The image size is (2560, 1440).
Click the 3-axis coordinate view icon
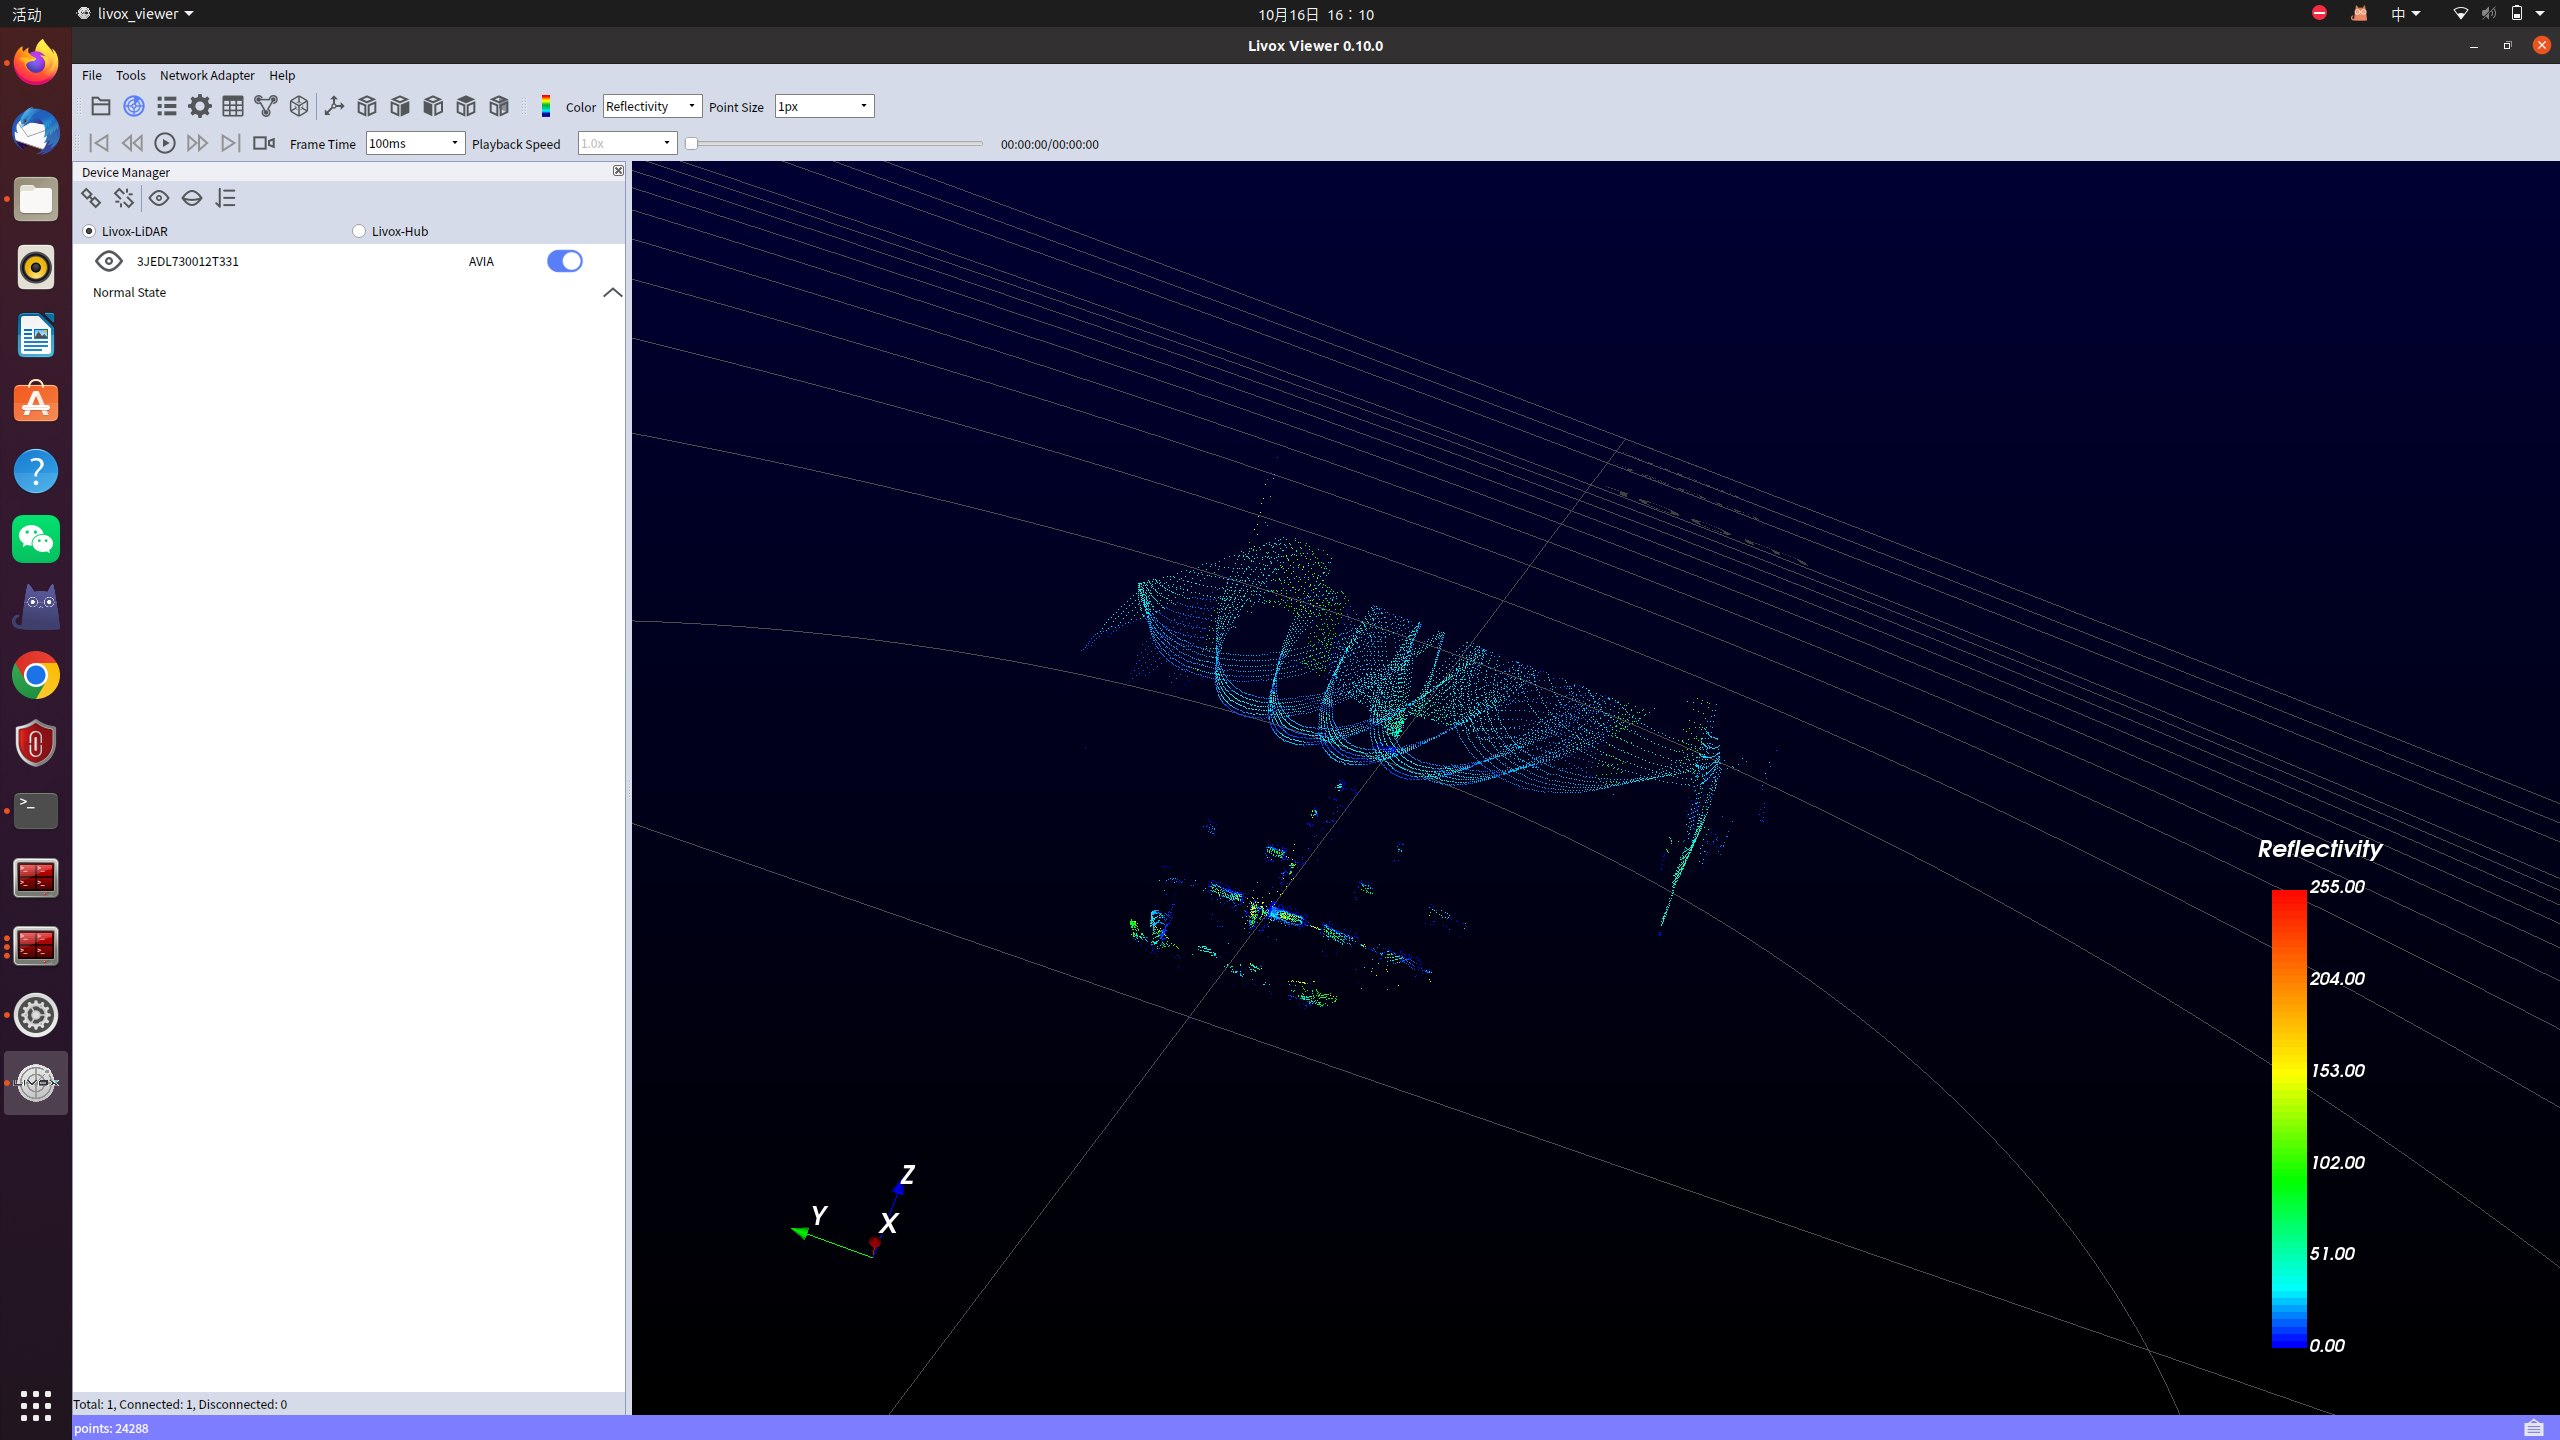click(334, 106)
